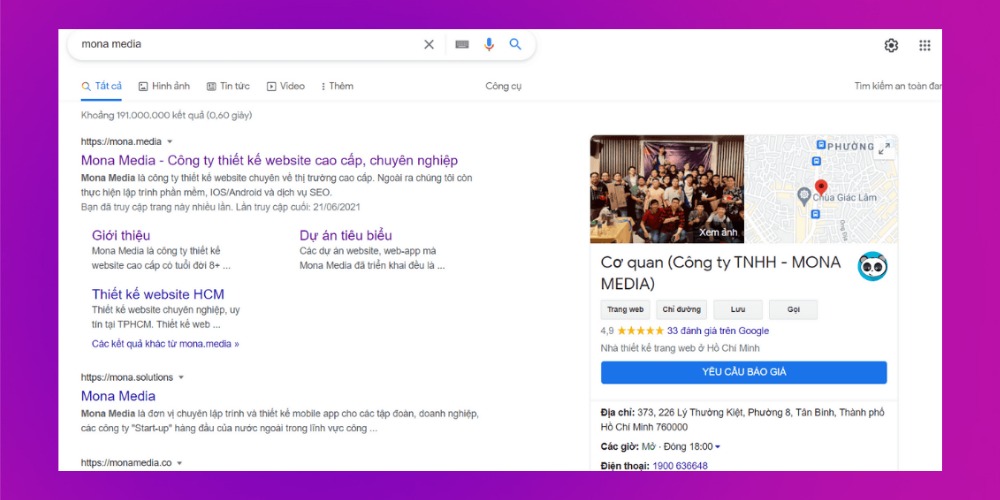Expand dropdown arrow beside https://mona.solutions
The width and height of the screenshot is (1000, 500).
pos(181,378)
